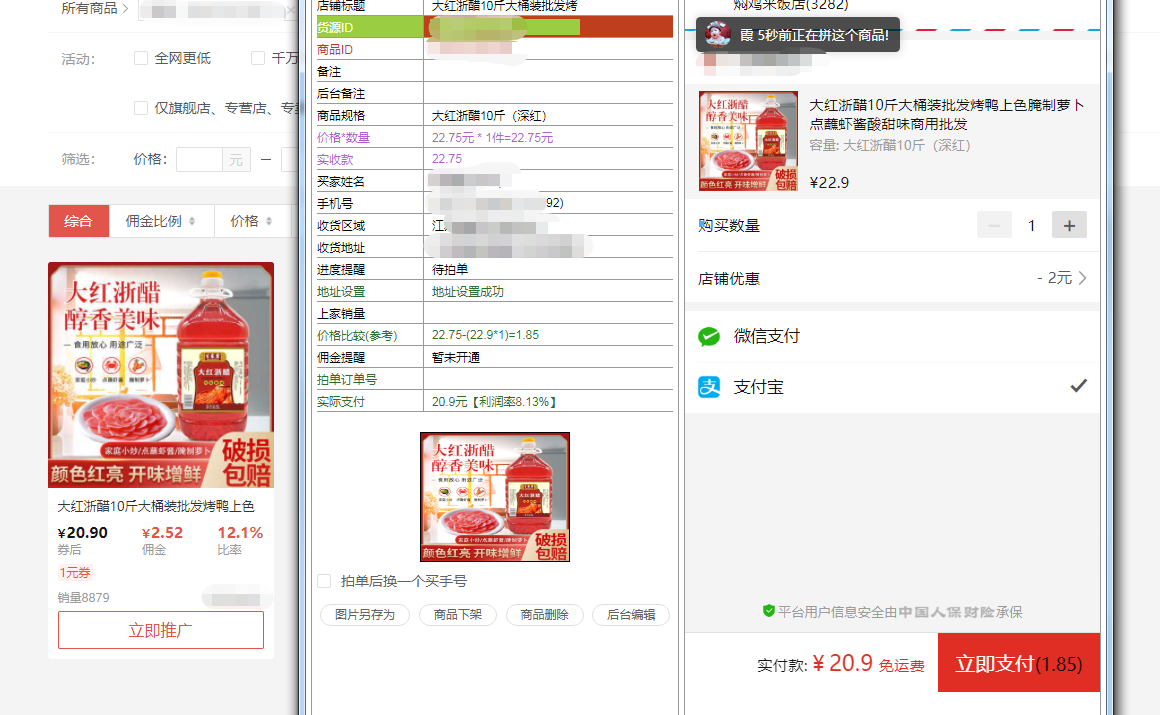Expand the 店铺优惠 discount chevron
The height and width of the screenshot is (715, 1160).
click(x=1083, y=278)
